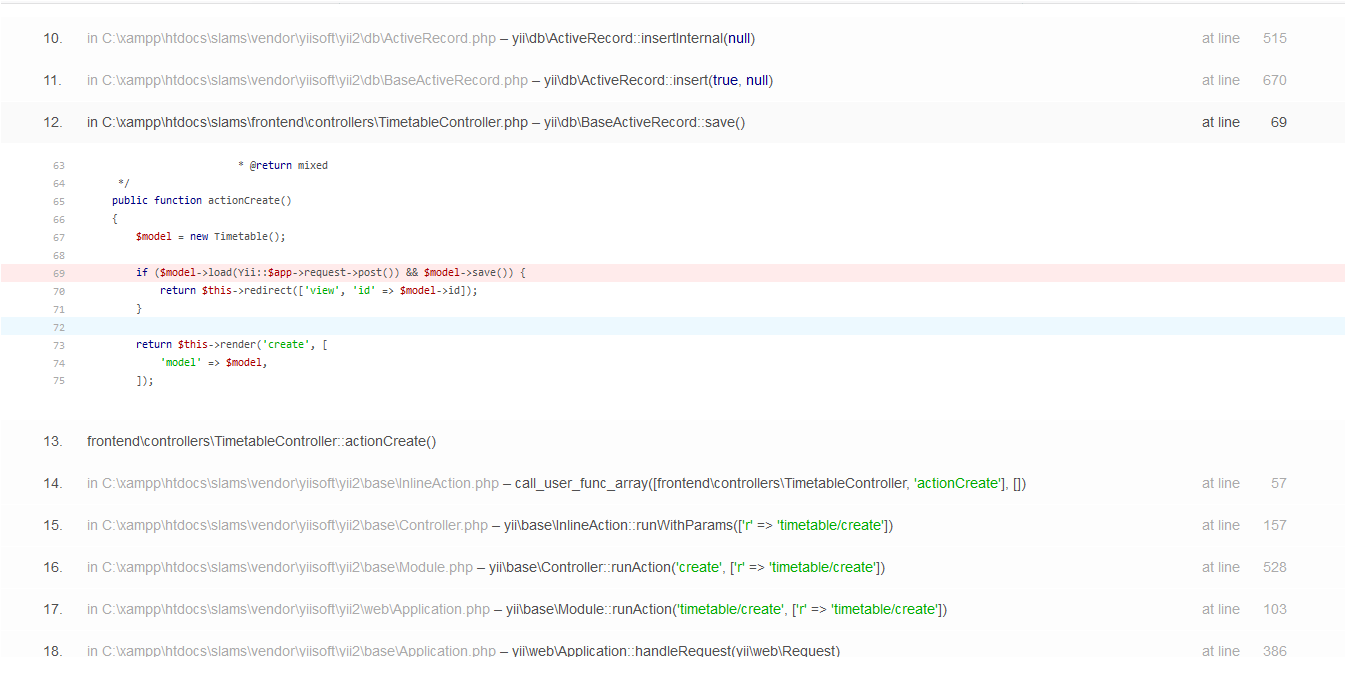Click the frame number 13. label
This screenshot has height=698, width=1358.
click(53, 441)
